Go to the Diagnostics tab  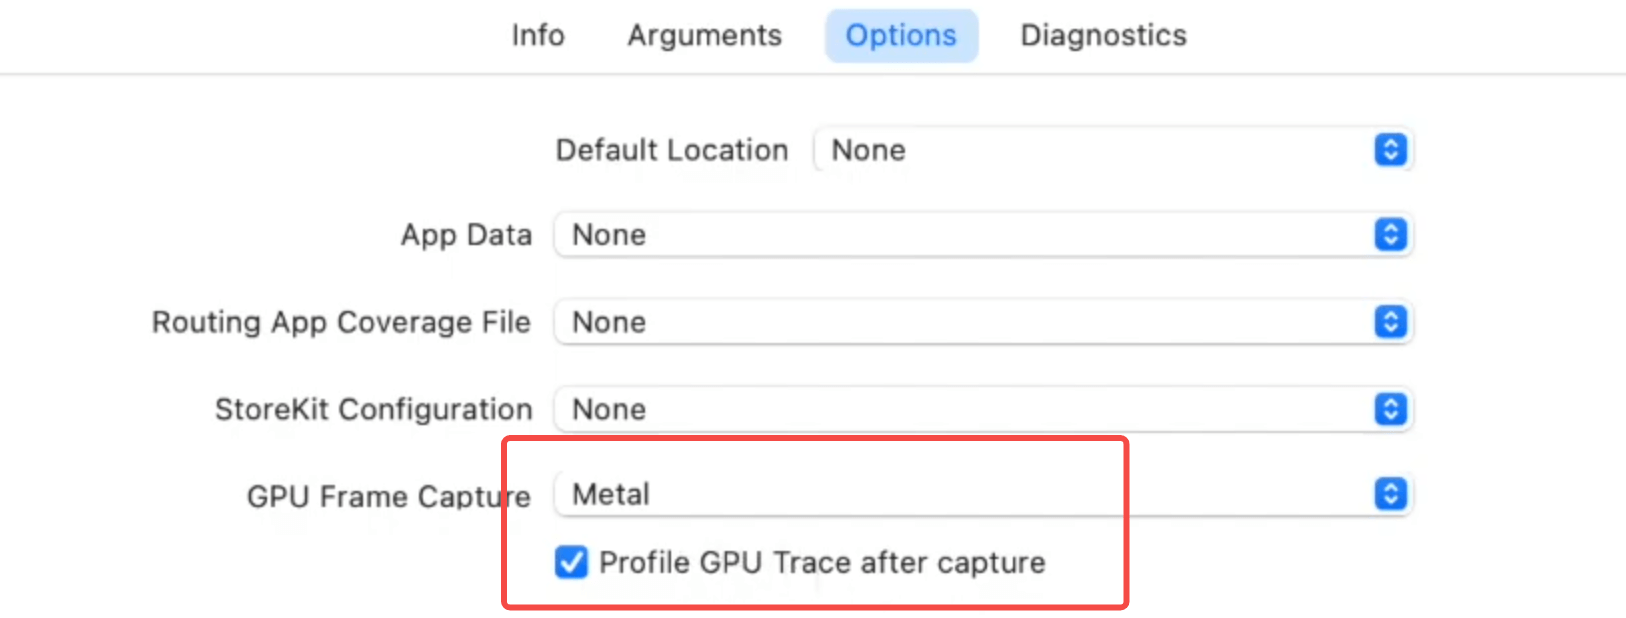pyautogui.click(x=1103, y=36)
